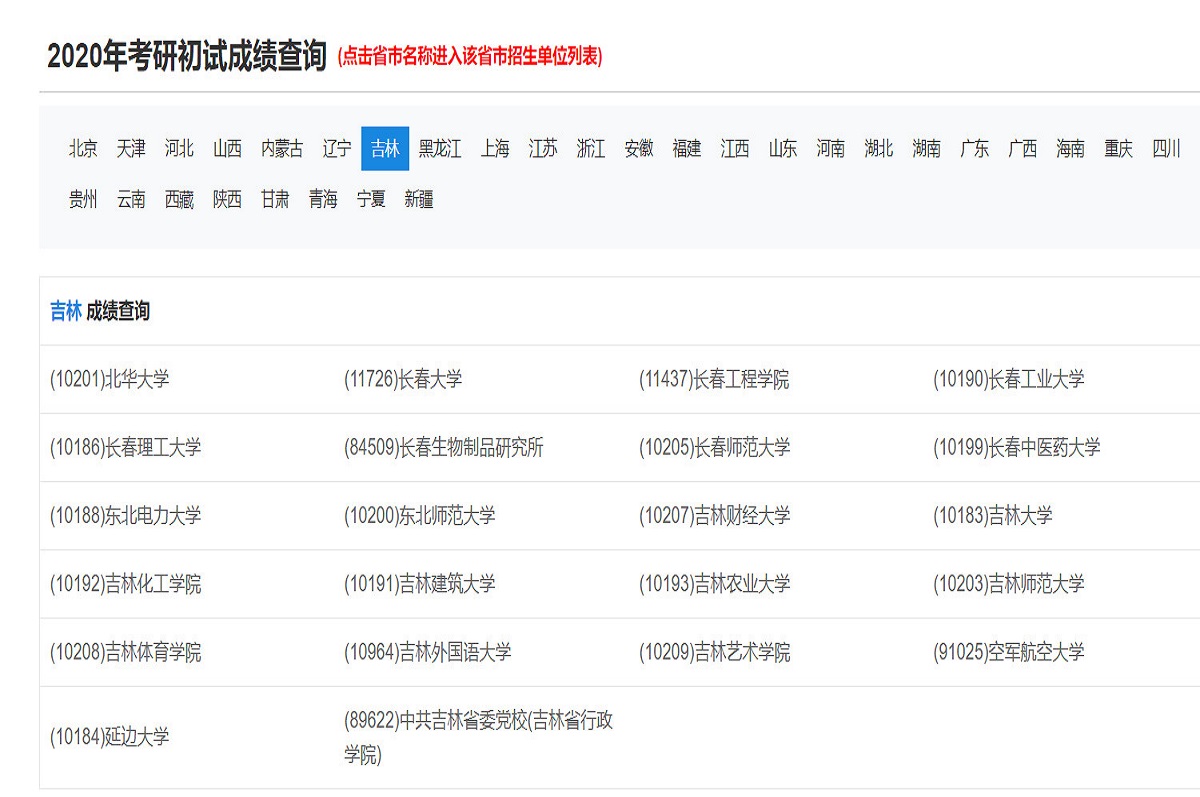Click the 辽宁 province tab

point(337,149)
